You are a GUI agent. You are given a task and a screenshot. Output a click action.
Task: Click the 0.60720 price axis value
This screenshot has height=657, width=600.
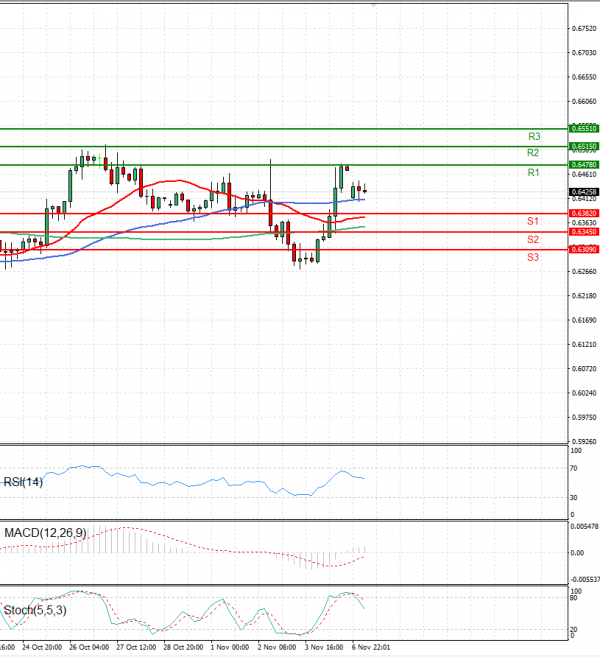[584, 369]
